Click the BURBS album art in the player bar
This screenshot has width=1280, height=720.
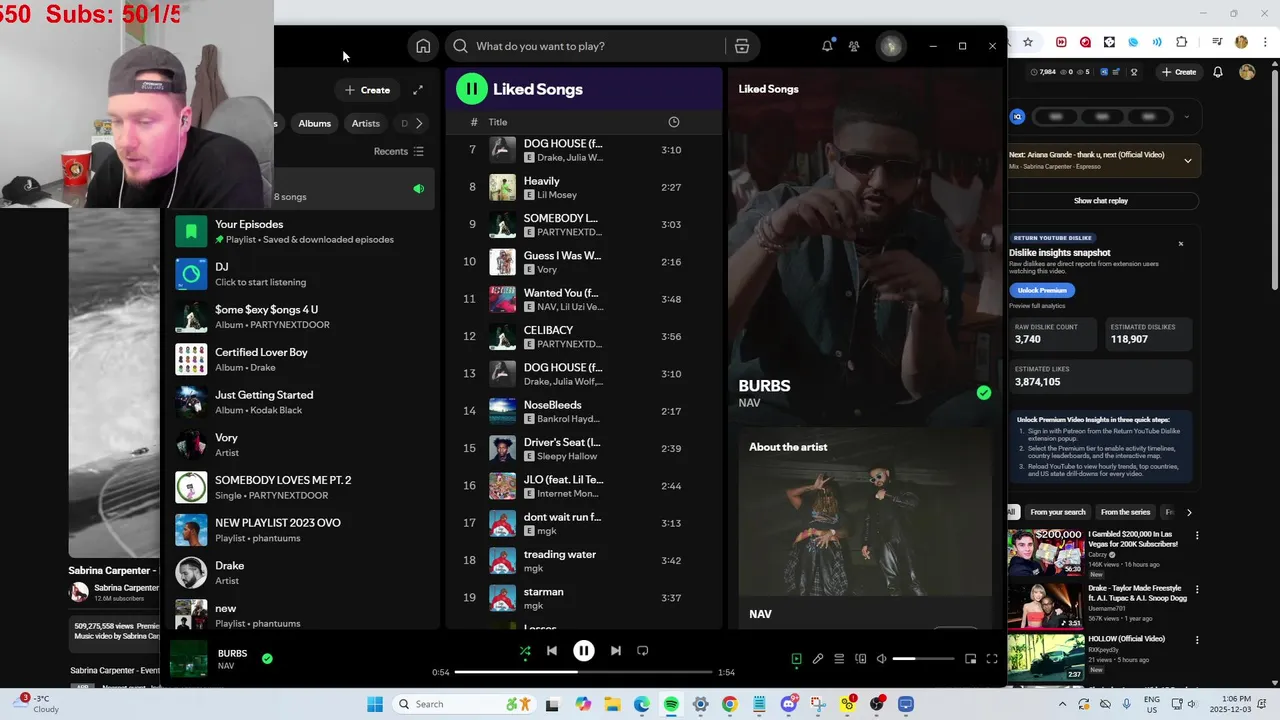(x=189, y=660)
